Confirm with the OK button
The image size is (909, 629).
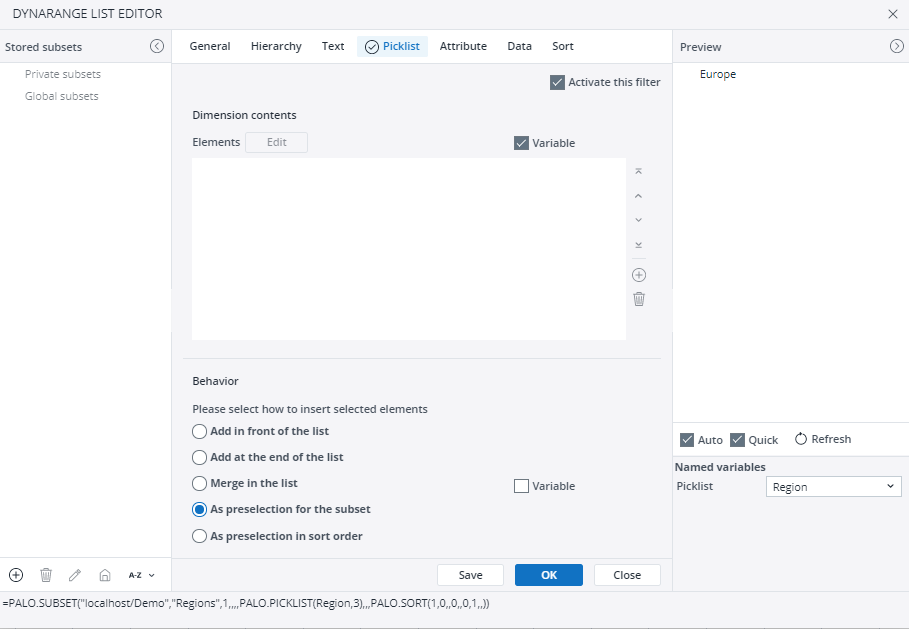coord(549,575)
